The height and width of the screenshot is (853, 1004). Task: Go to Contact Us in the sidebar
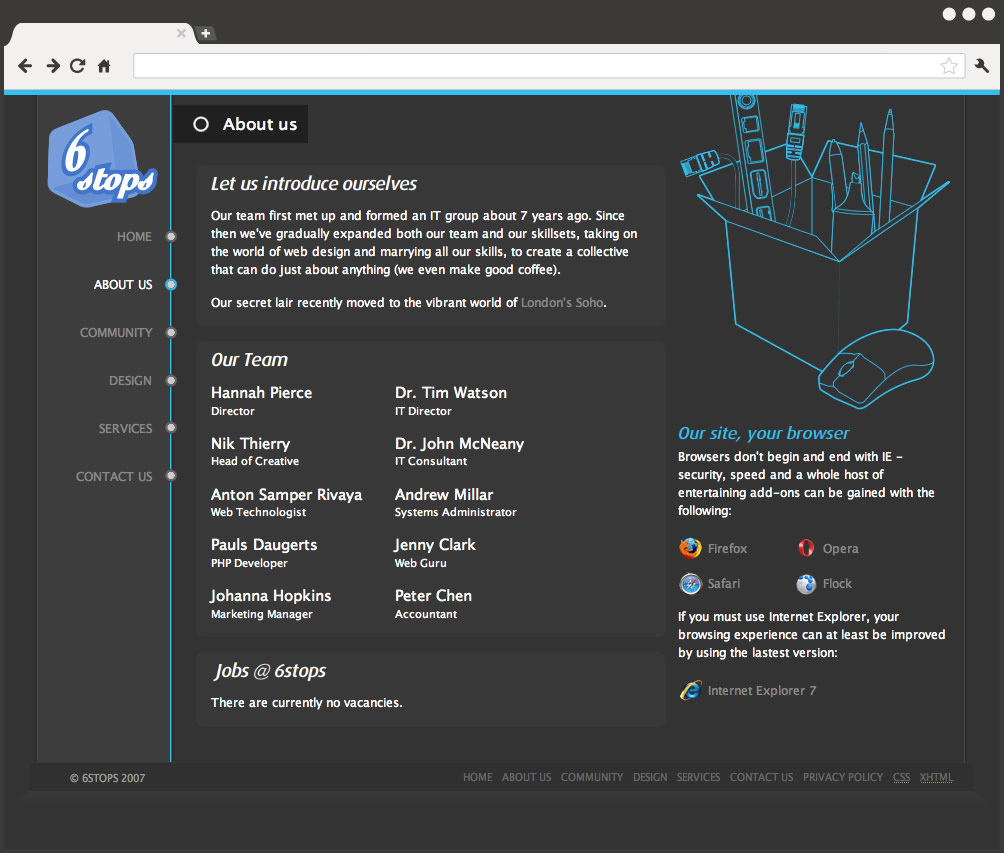pyautogui.click(x=114, y=477)
